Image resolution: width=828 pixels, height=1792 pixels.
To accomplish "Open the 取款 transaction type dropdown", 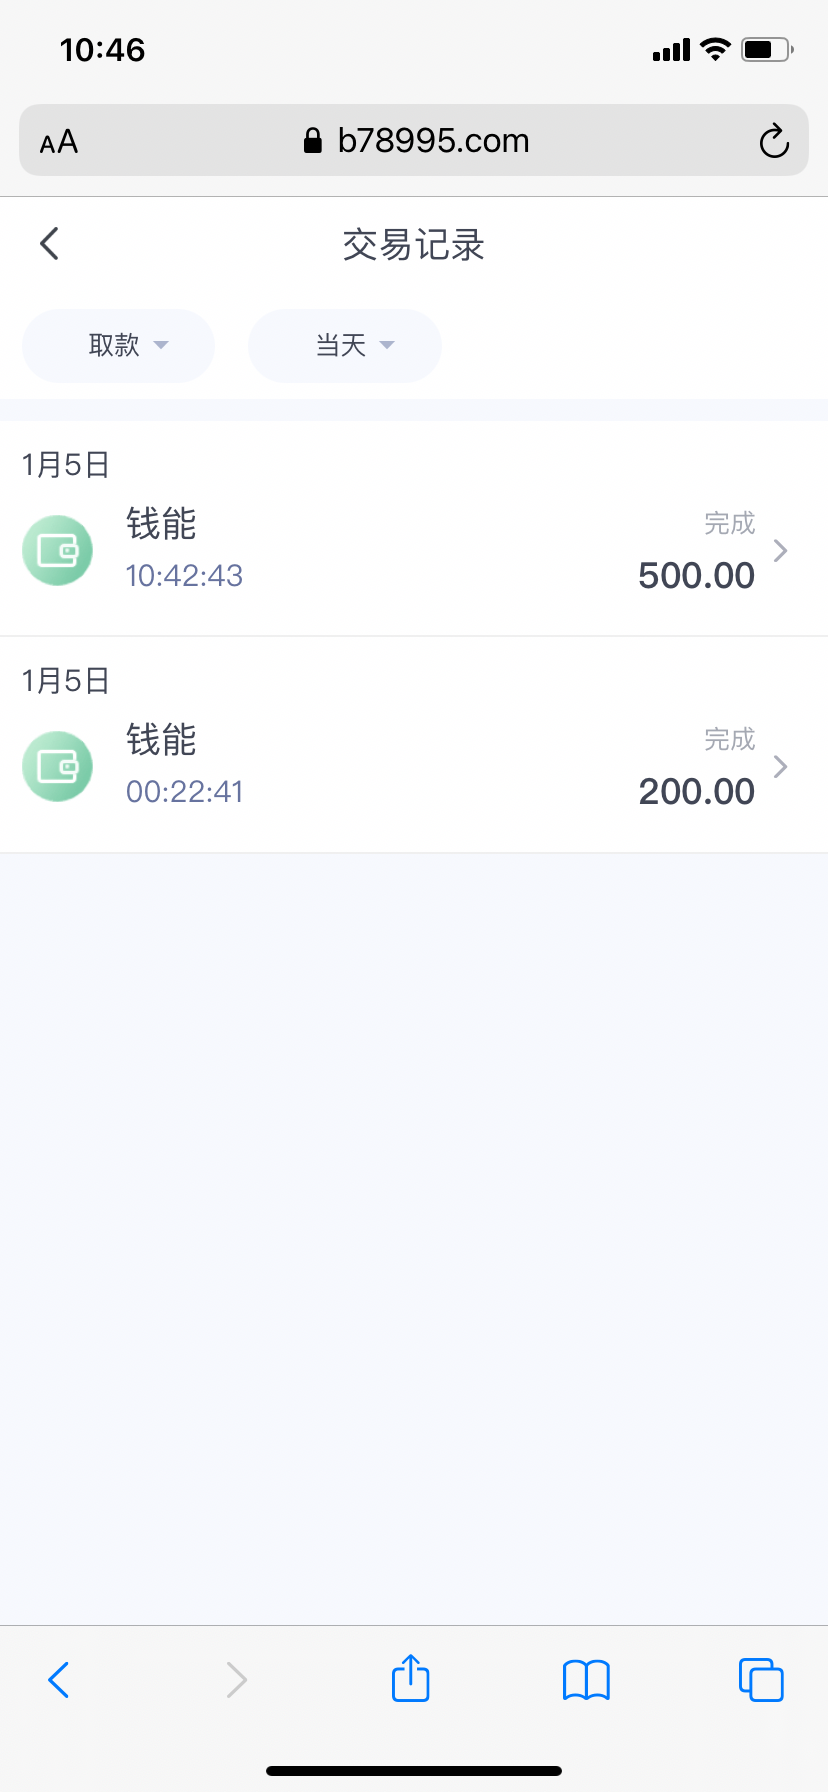I will 118,346.
